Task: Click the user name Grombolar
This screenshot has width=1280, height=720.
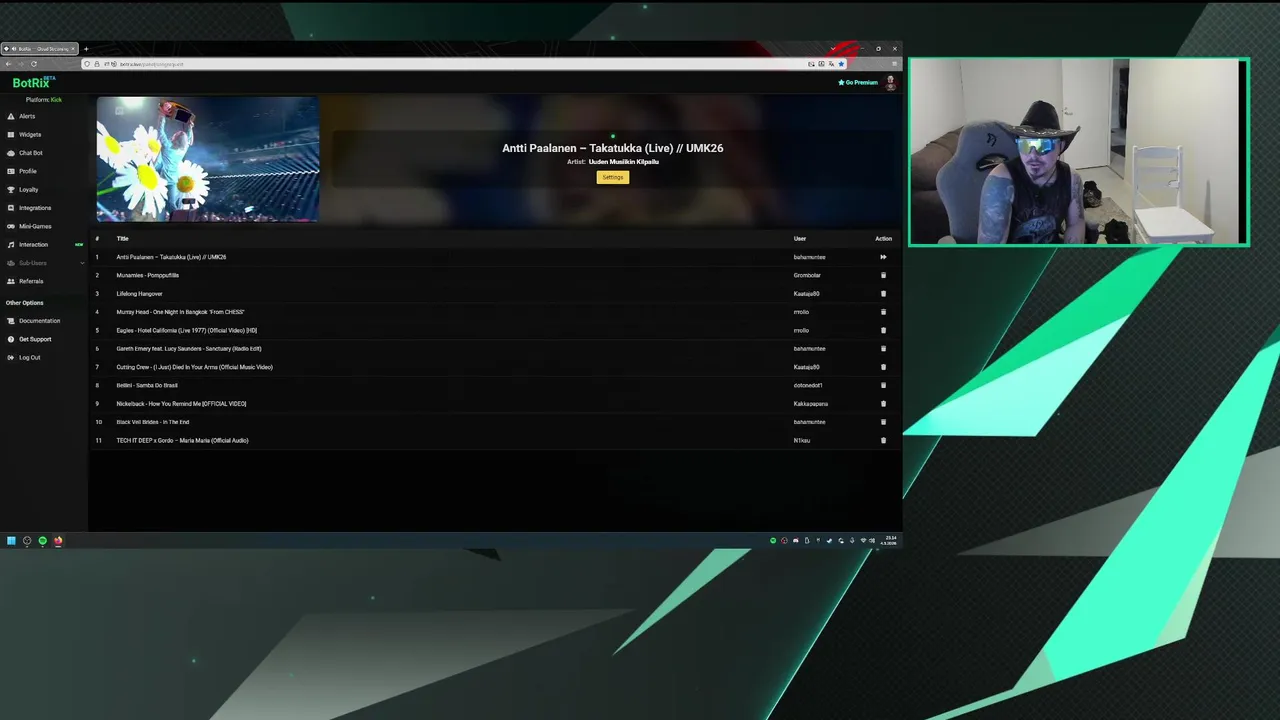Action: (807, 275)
